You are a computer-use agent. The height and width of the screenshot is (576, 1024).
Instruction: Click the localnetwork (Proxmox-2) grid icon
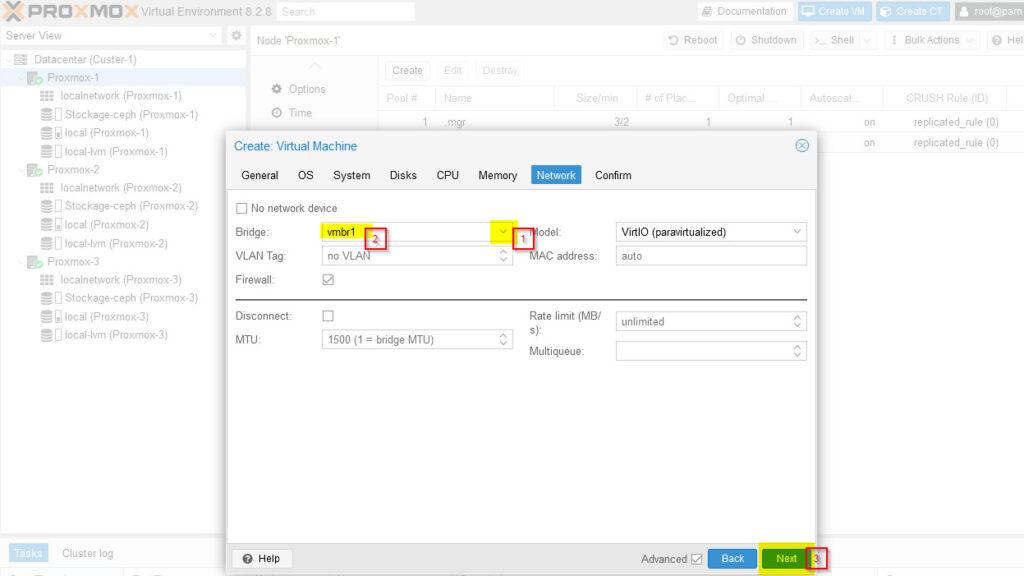click(x=47, y=188)
